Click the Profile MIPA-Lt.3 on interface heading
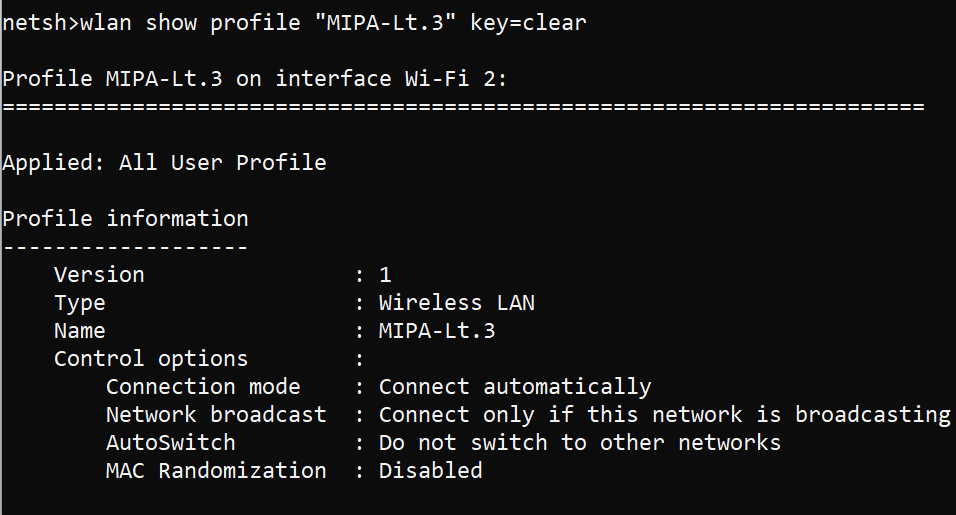Screen dimensions: 956x515 pos(254,79)
